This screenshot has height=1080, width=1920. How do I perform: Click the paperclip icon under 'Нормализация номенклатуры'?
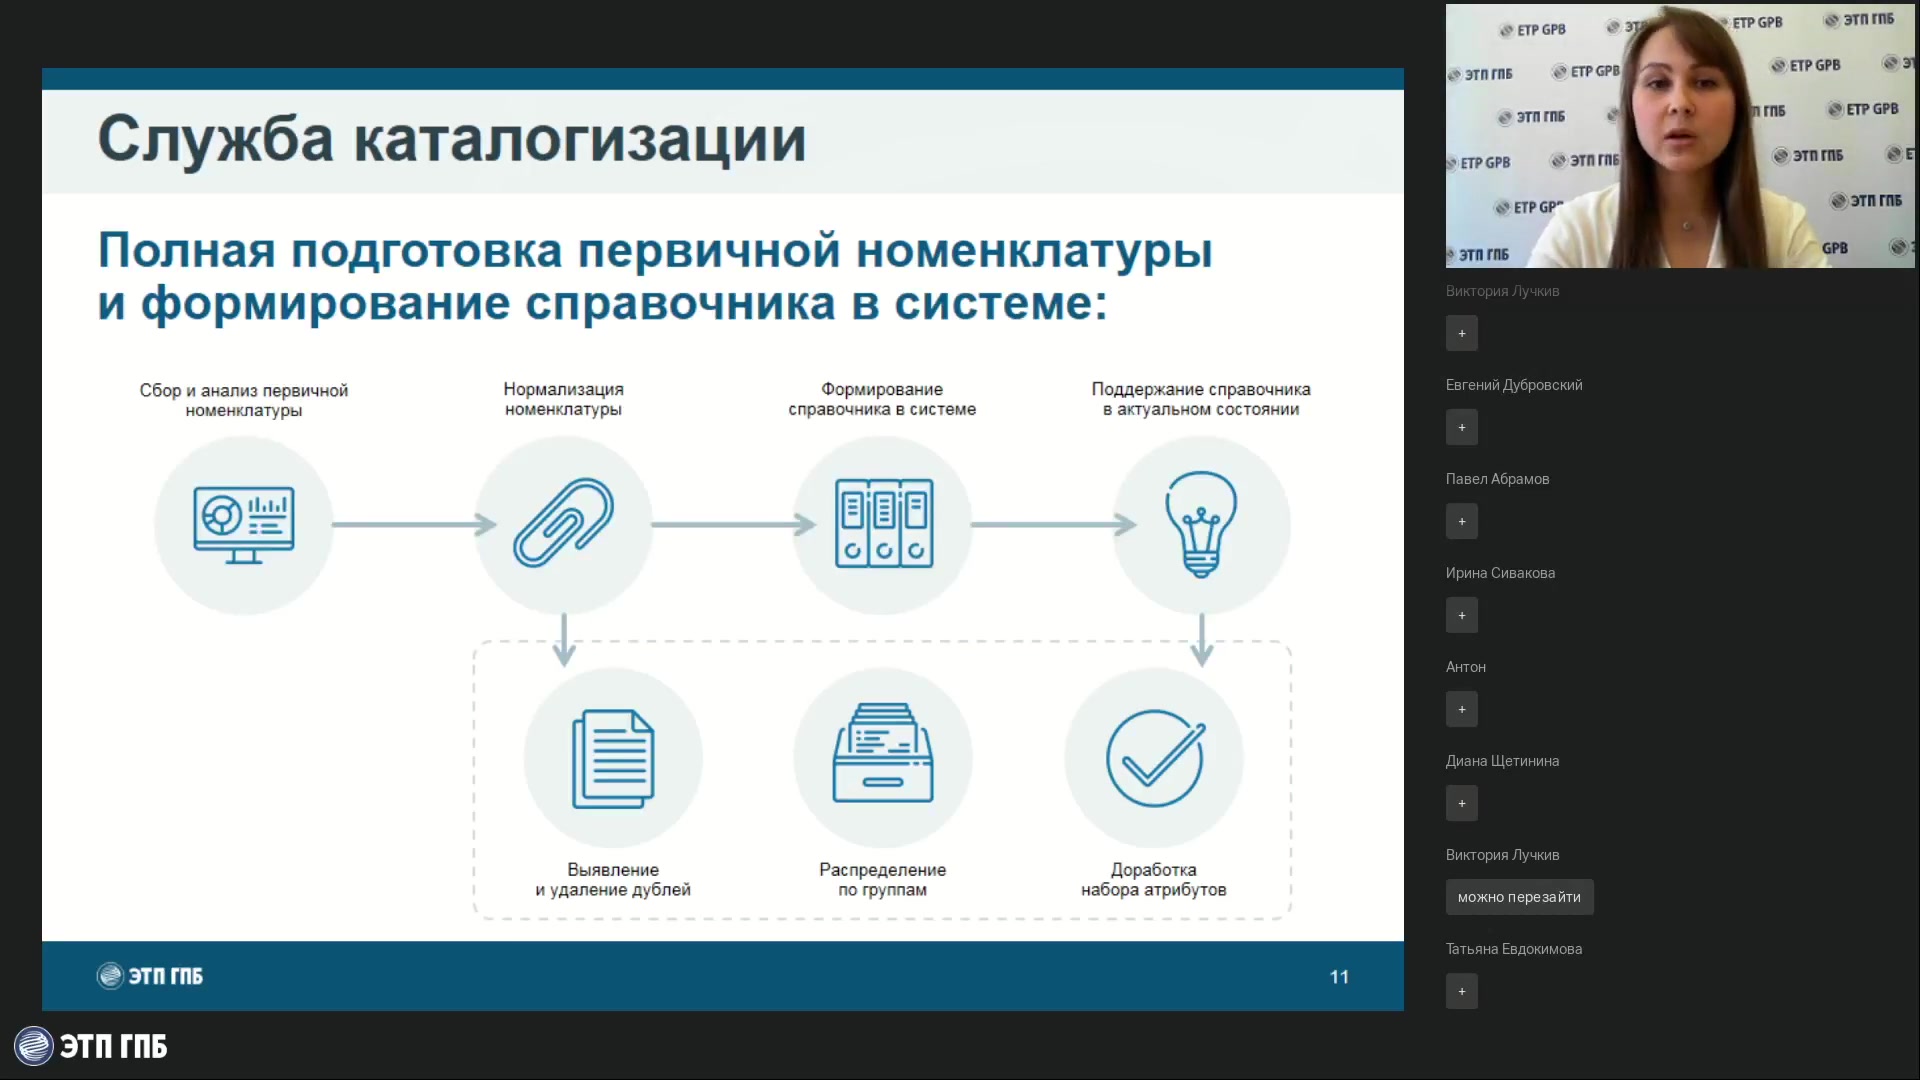tap(563, 523)
